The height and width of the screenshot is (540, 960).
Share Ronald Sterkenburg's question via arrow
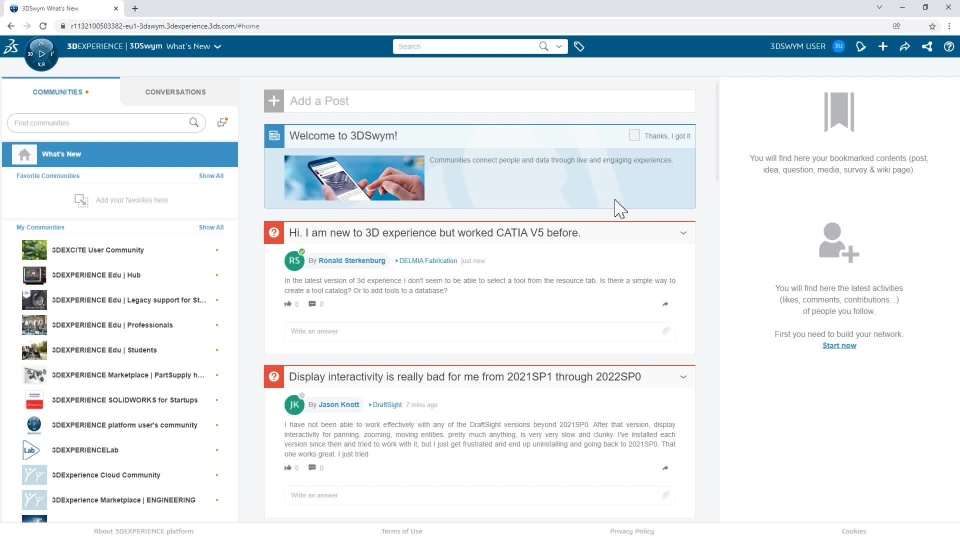click(x=665, y=304)
